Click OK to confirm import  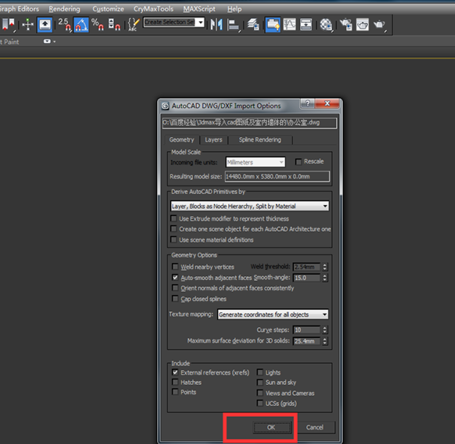[x=271, y=427]
